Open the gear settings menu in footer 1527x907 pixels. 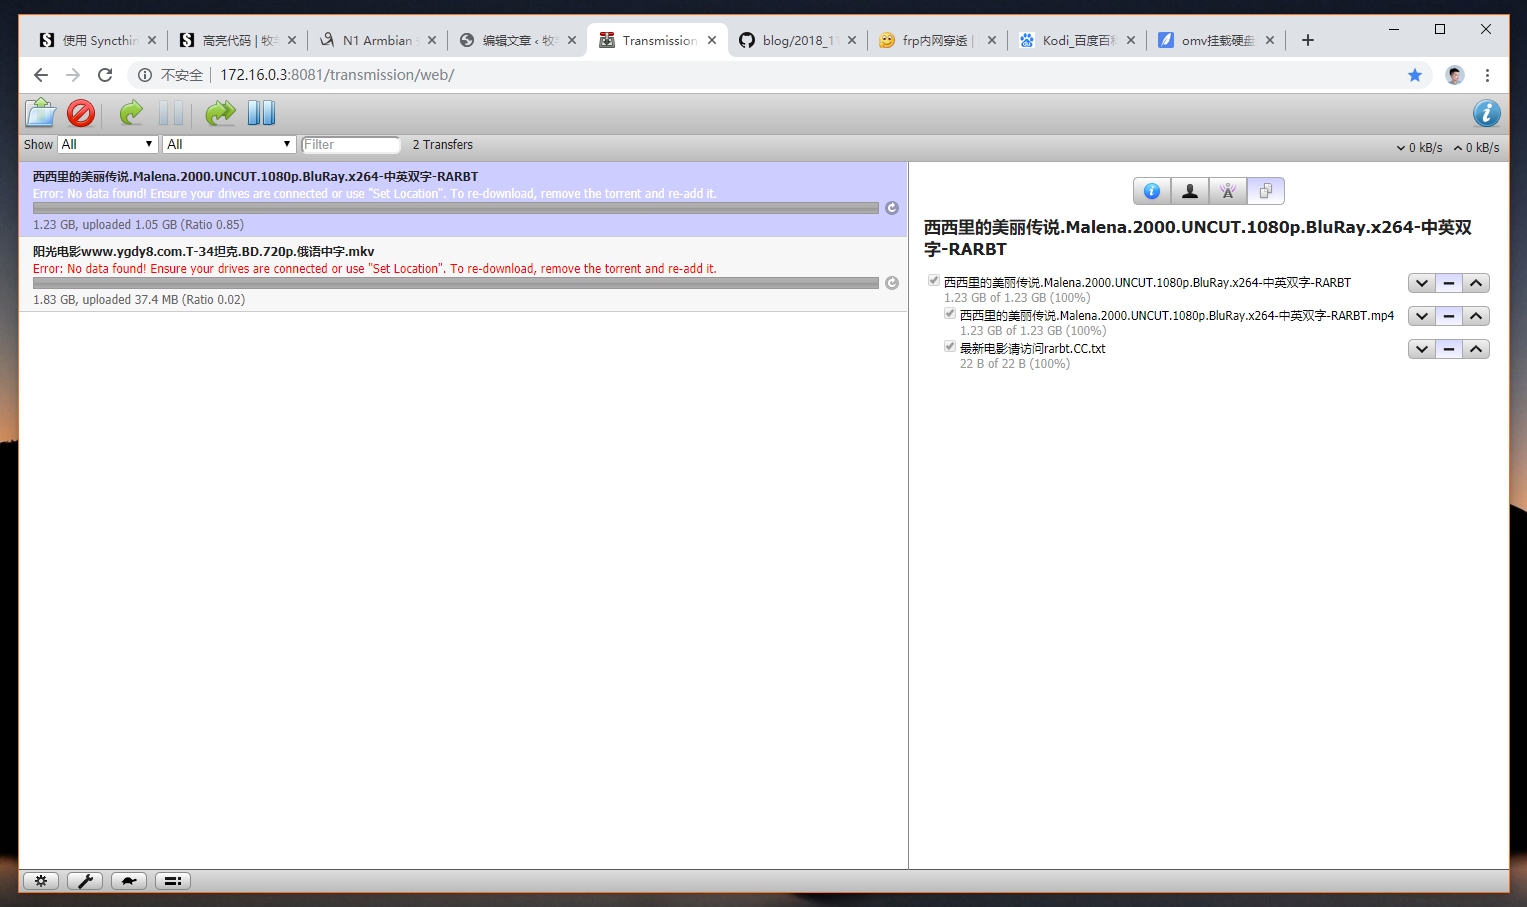(41, 881)
